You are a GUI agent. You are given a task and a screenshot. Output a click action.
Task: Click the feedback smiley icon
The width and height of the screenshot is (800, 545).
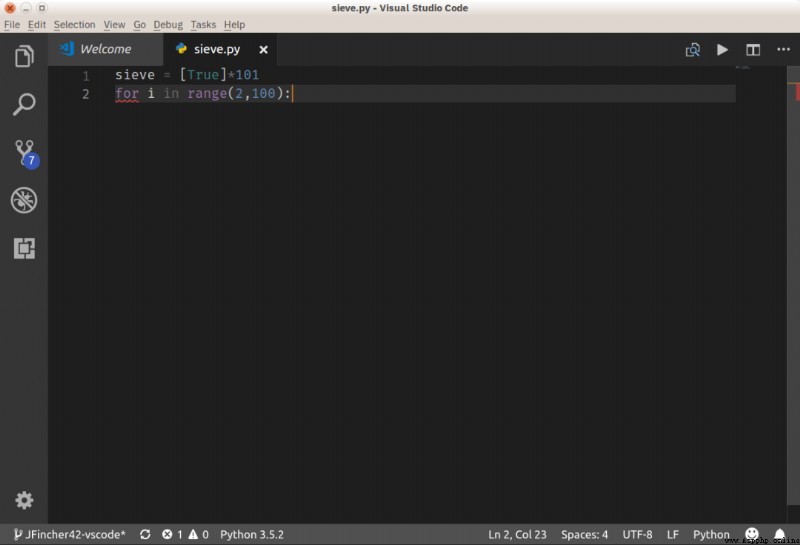[752, 534]
